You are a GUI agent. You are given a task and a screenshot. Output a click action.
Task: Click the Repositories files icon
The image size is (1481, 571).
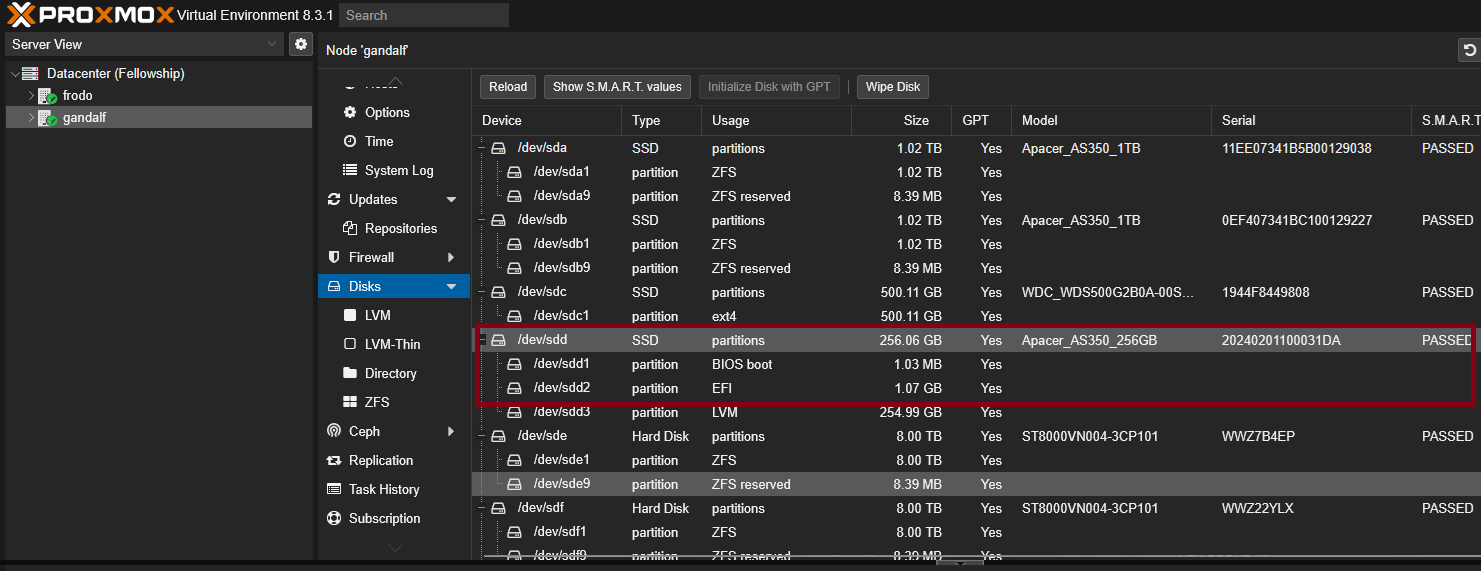pos(350,228)
